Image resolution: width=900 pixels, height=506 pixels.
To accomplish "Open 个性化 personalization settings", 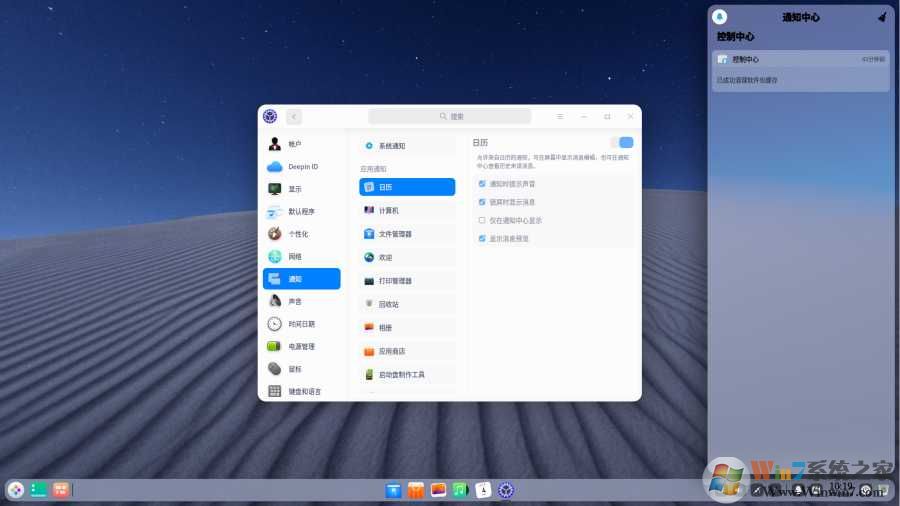I will (301, 234).
